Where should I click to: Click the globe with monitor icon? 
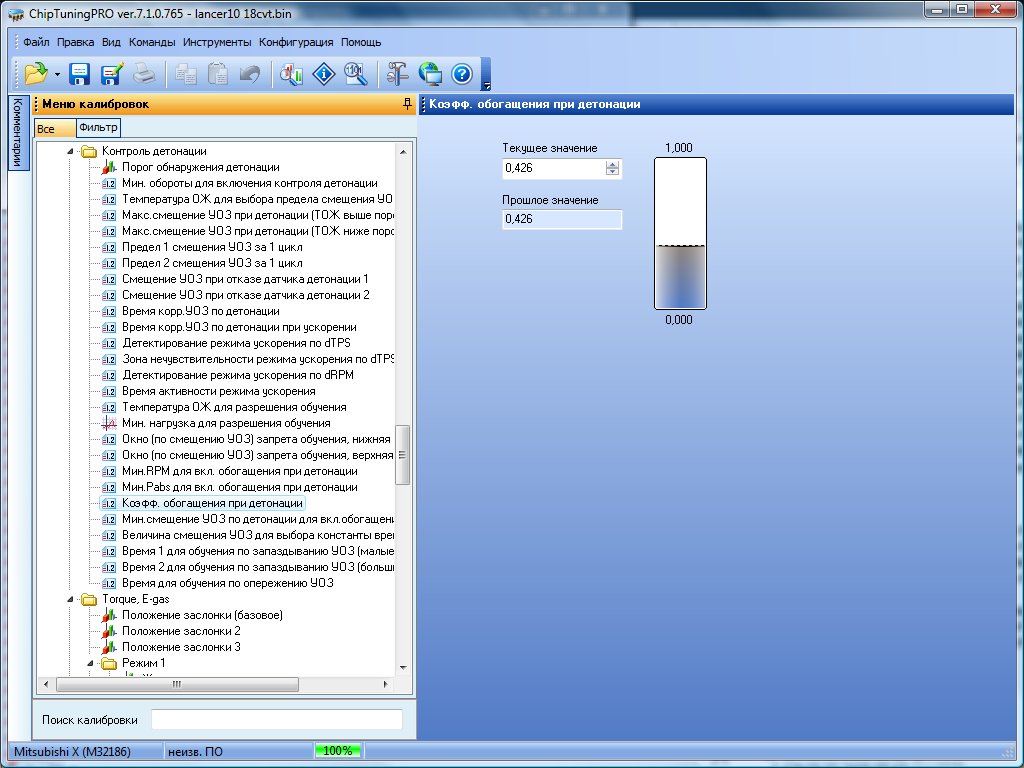pyautogui.click(x=430, y=73)
